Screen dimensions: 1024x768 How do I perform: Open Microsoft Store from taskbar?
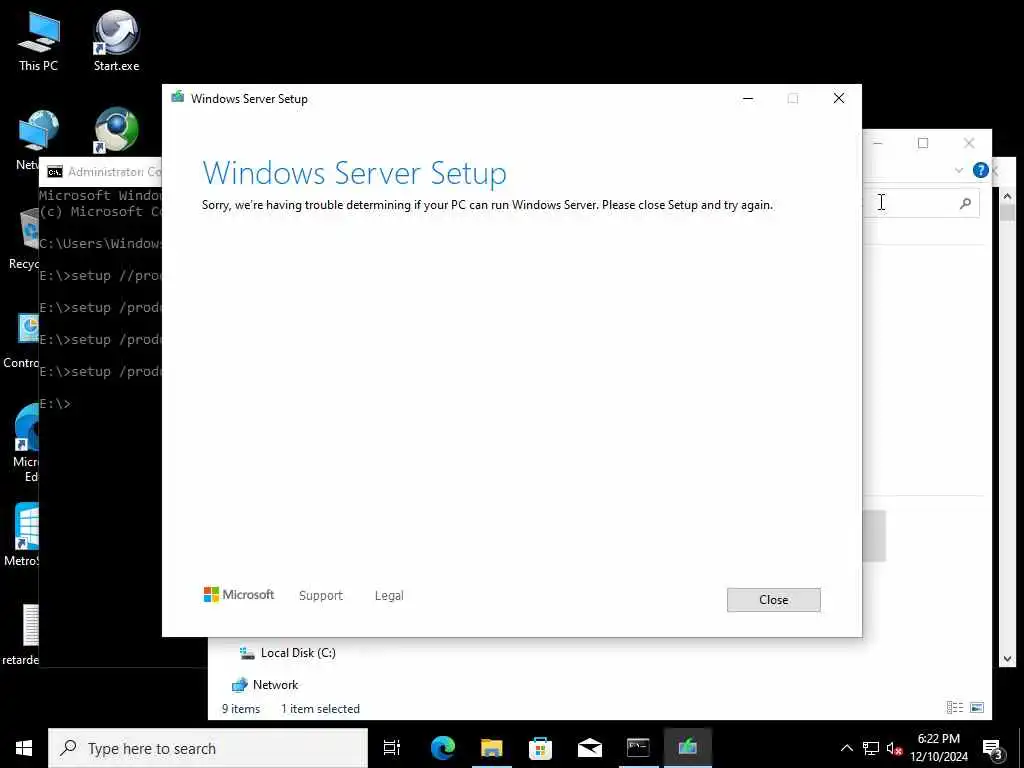[540, 748]
